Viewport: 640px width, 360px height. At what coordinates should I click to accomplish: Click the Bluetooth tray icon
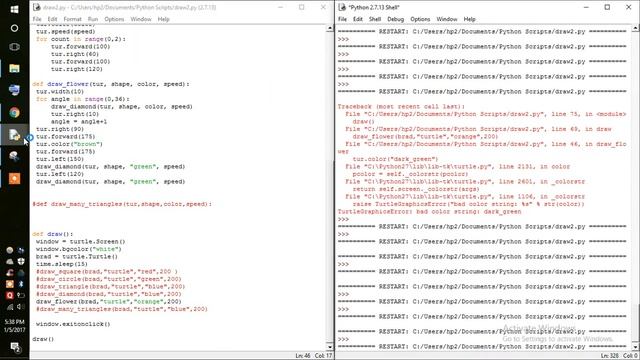point(21,284)
